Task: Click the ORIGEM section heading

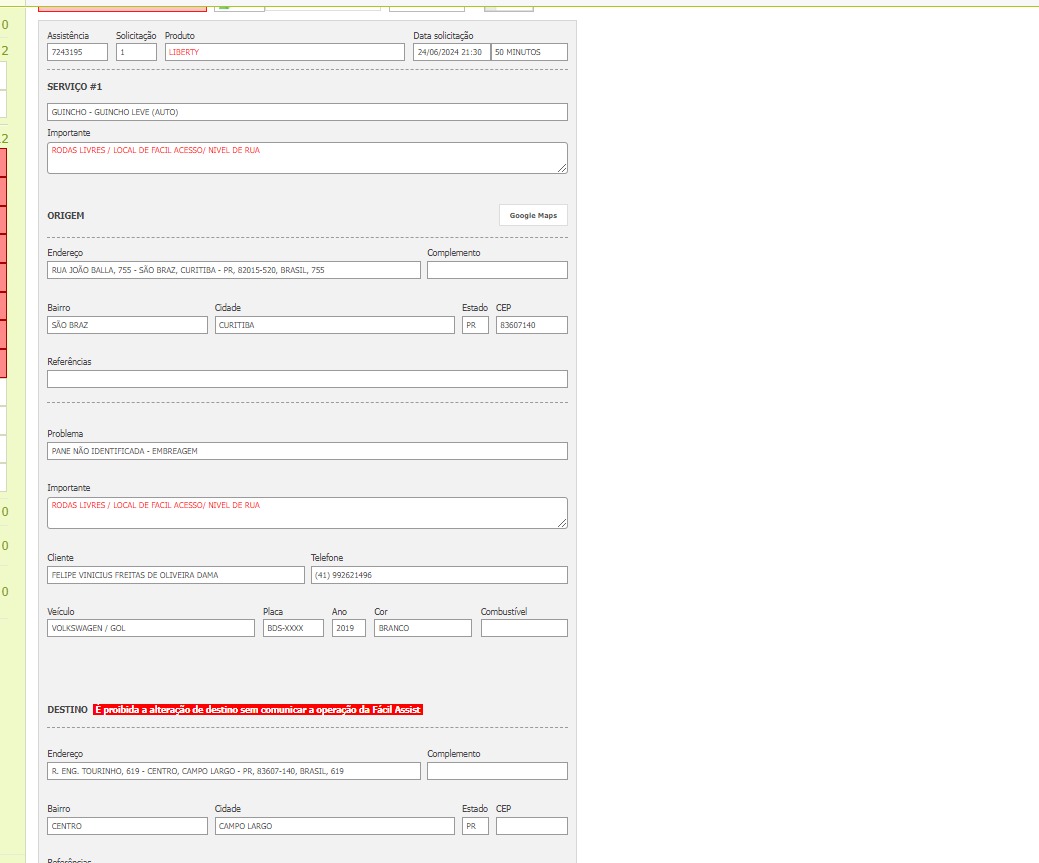Action: tap(66, 215)
